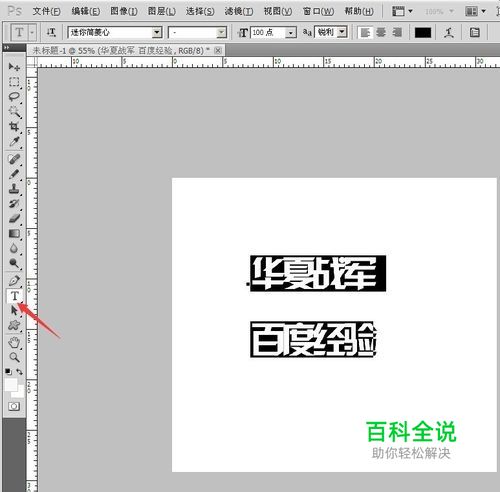Open the 滤镜(T) menu

[239, 11]
